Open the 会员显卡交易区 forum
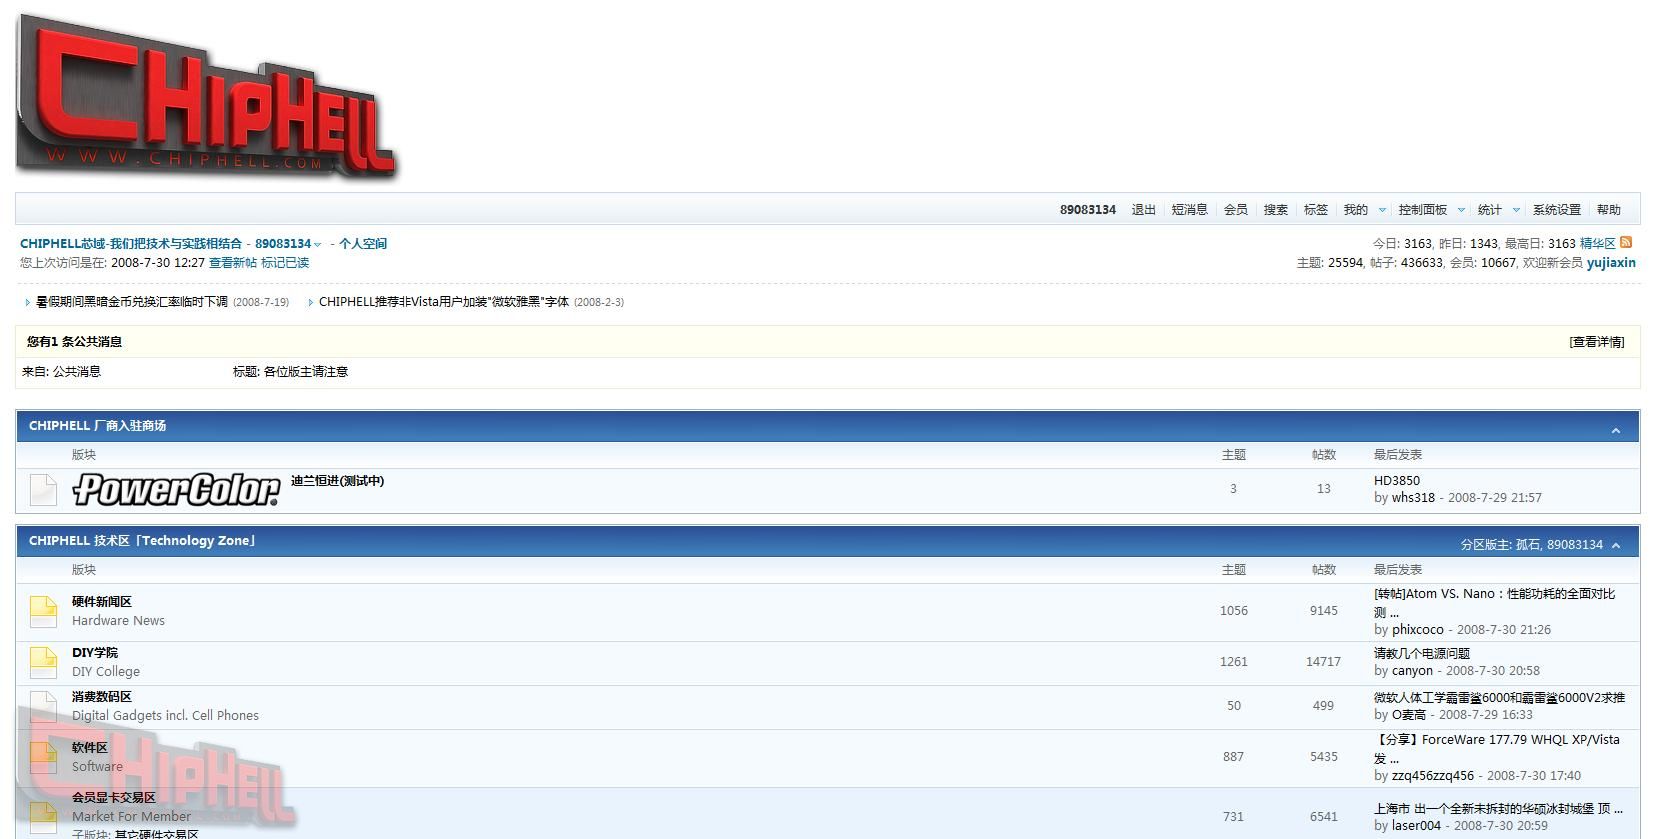 coord(114,797)
